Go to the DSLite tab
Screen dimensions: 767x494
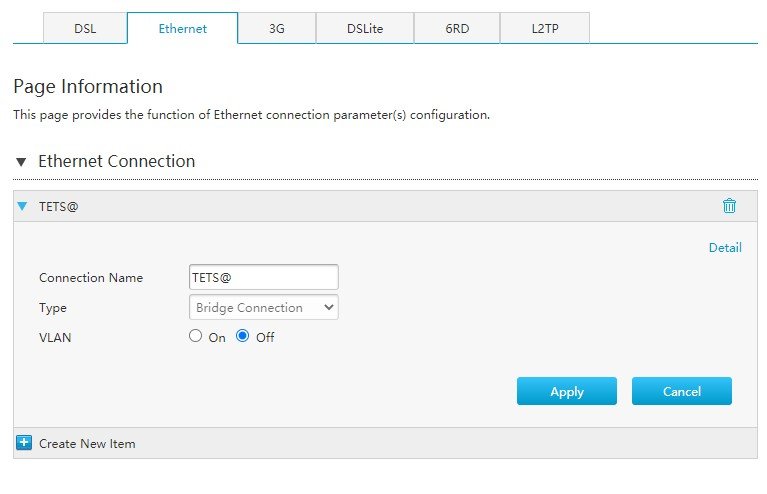point(365,28)
